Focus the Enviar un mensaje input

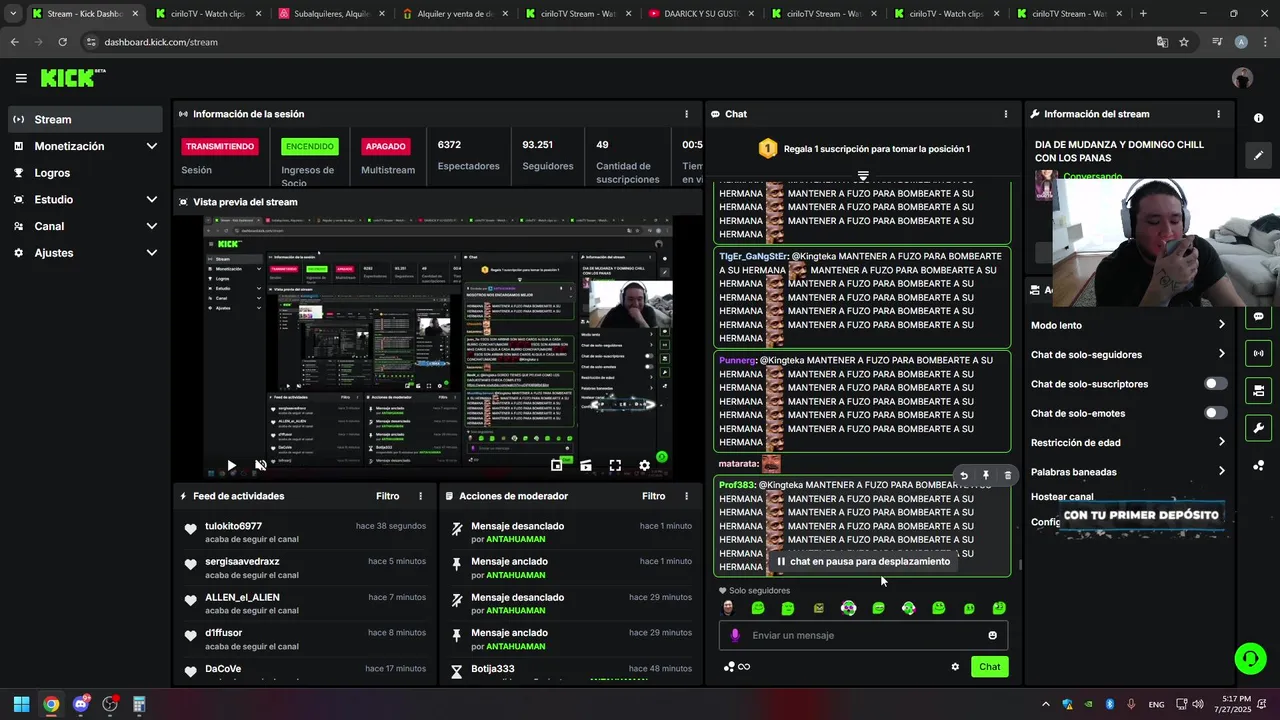[x=863, y=635]
